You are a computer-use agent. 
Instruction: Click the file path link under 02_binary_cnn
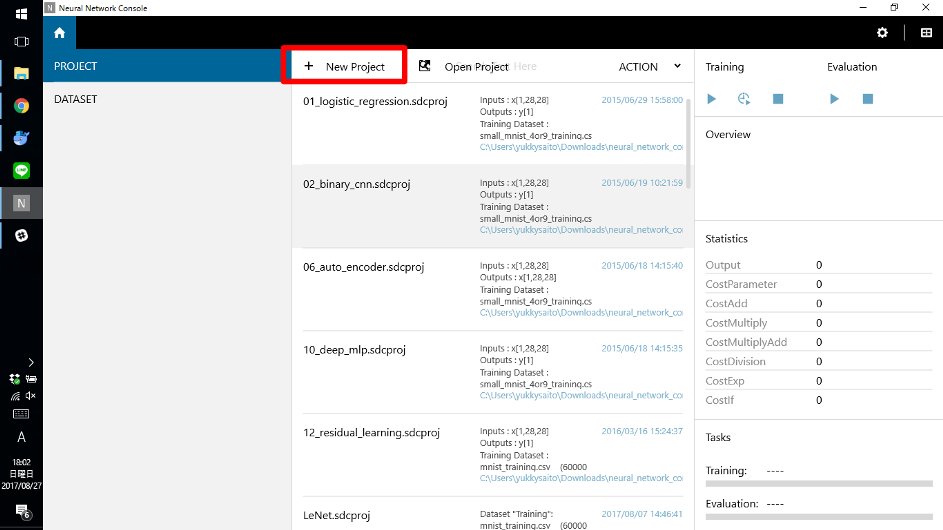[x=581, y=230]
